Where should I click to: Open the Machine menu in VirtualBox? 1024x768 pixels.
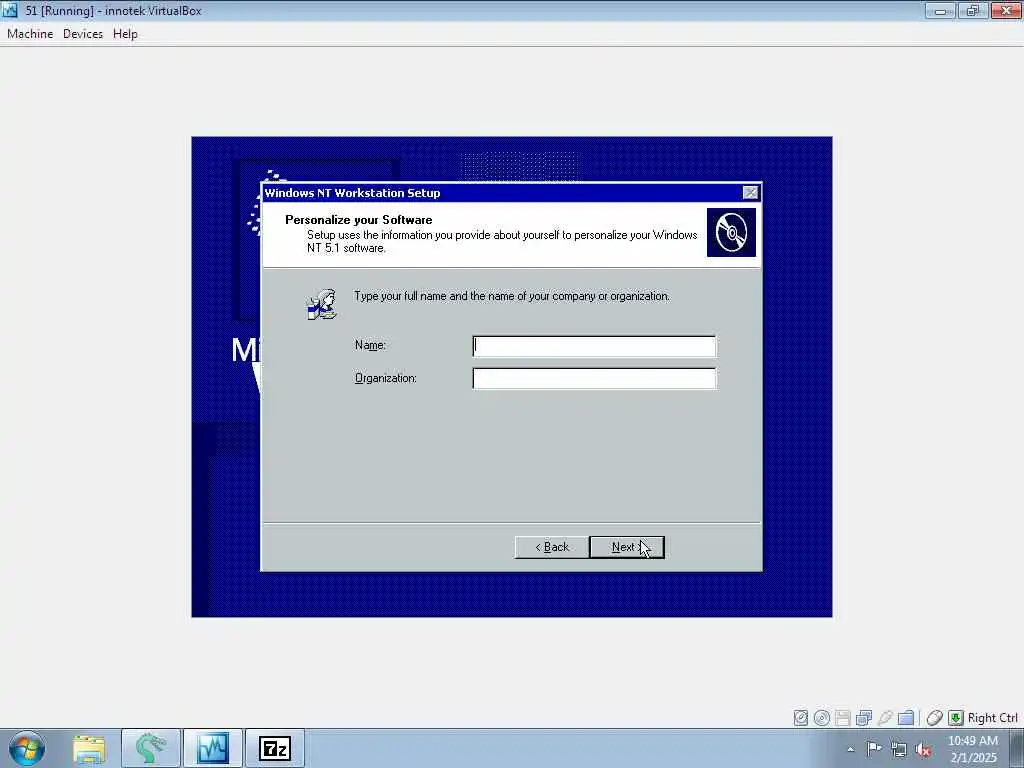pos(30,34)
